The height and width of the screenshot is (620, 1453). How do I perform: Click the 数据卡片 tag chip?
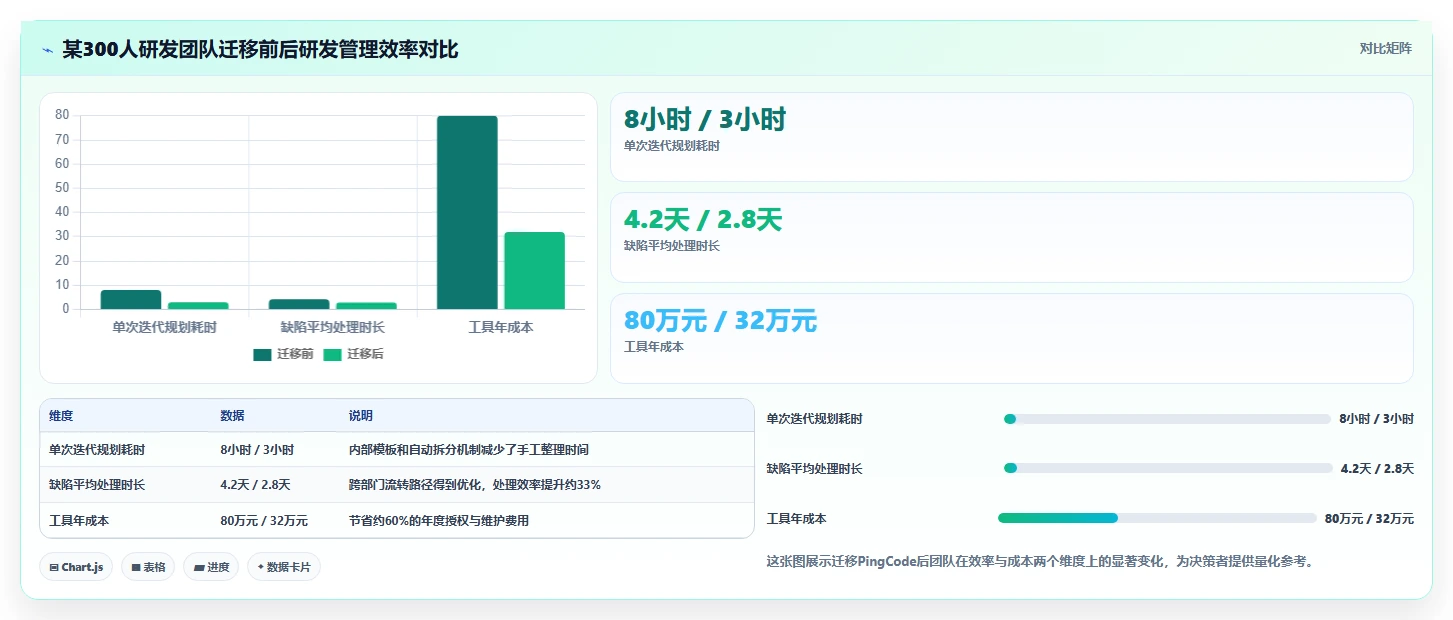(284, 567)
